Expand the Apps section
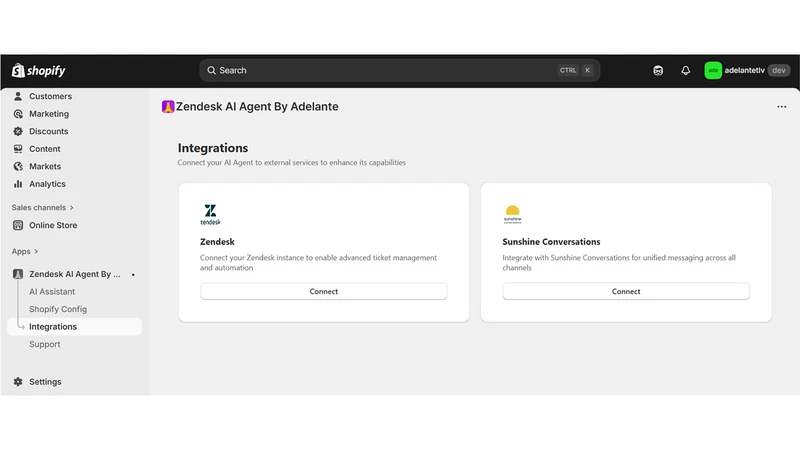 tap(25, 252)
